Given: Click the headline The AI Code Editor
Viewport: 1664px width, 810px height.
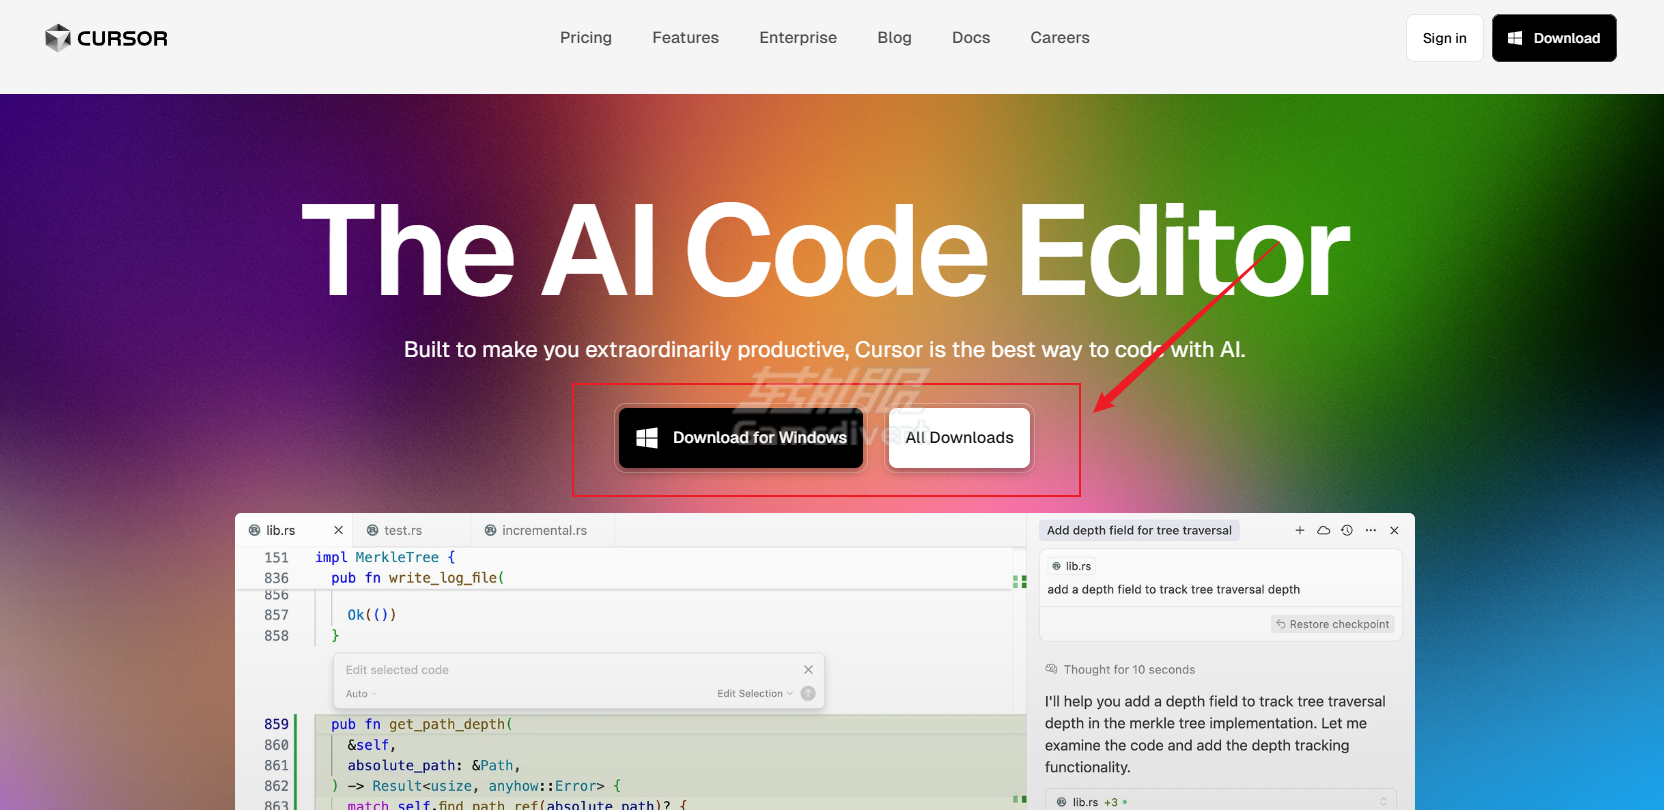Looking at the screenshot, I should 825,250.
